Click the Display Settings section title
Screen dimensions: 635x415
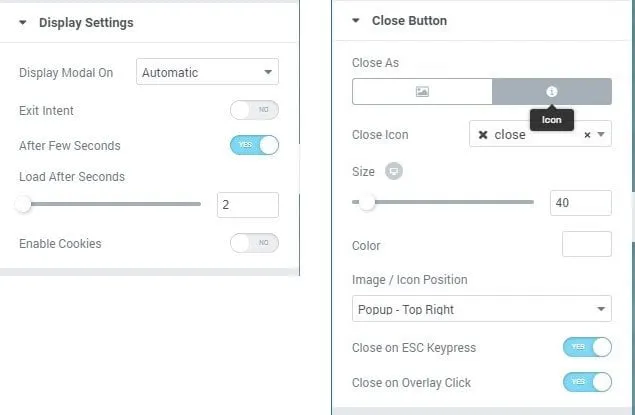[x=86, y=22]
